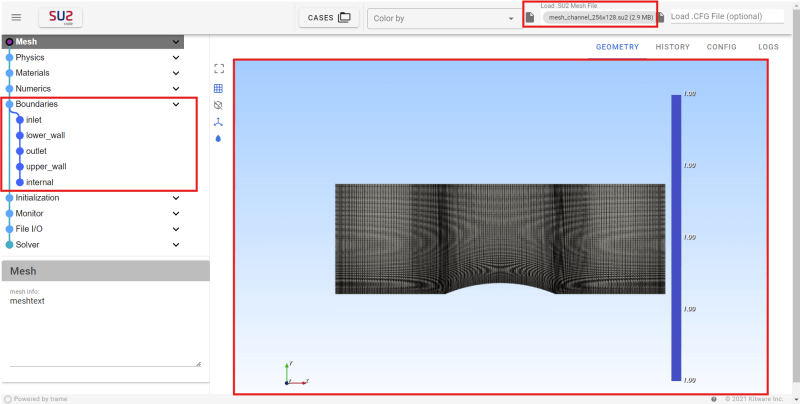Reset the camera view icon

tap(219, 69)
